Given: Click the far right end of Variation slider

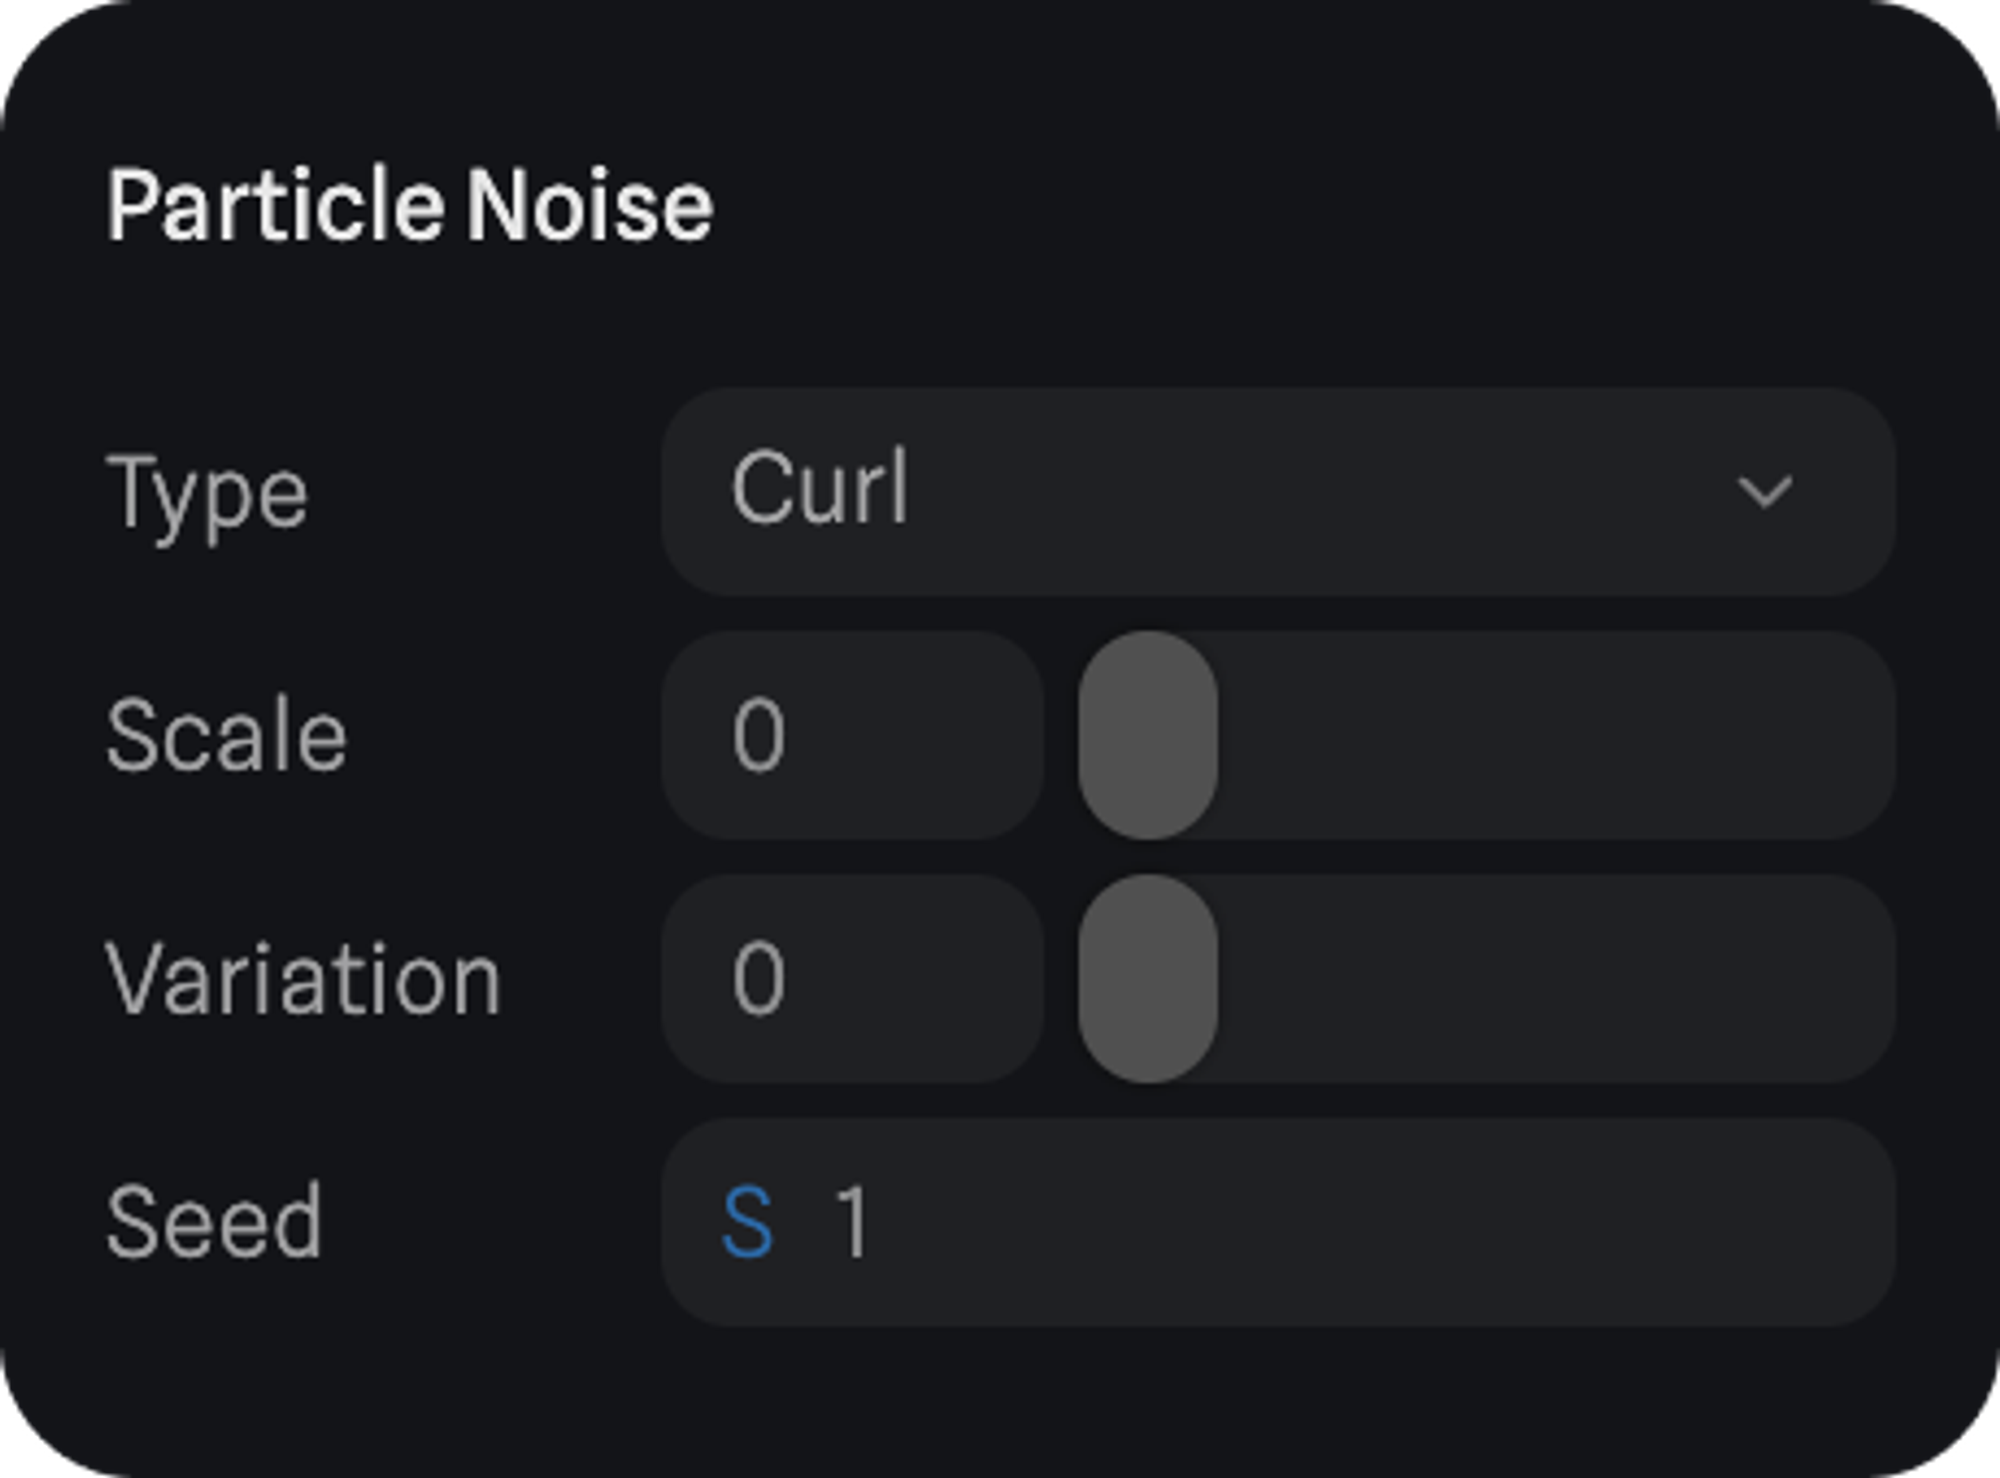Looking at the screenshot, I should click(1868, 979).
